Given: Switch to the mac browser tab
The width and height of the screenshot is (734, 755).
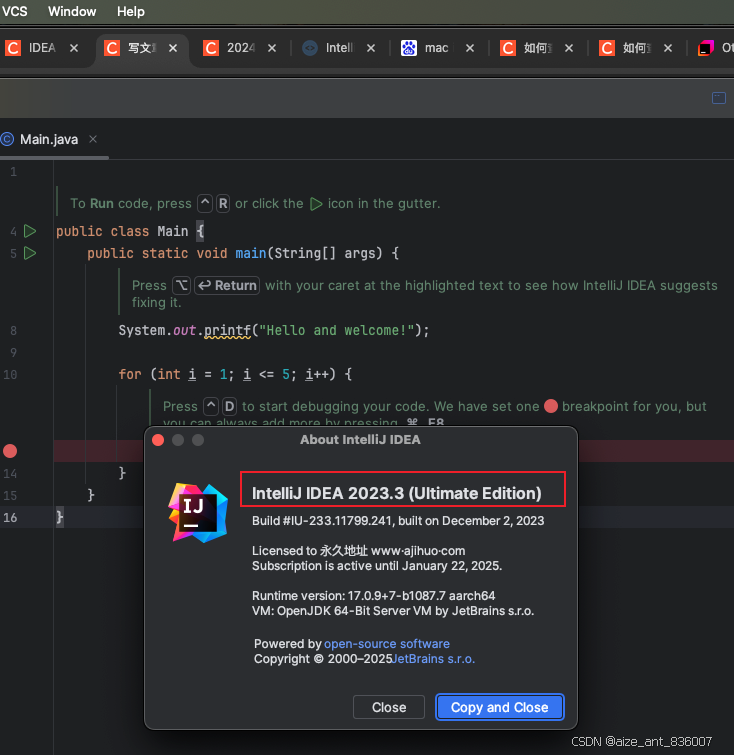Looking at the screenshot, I should [437, 48].
